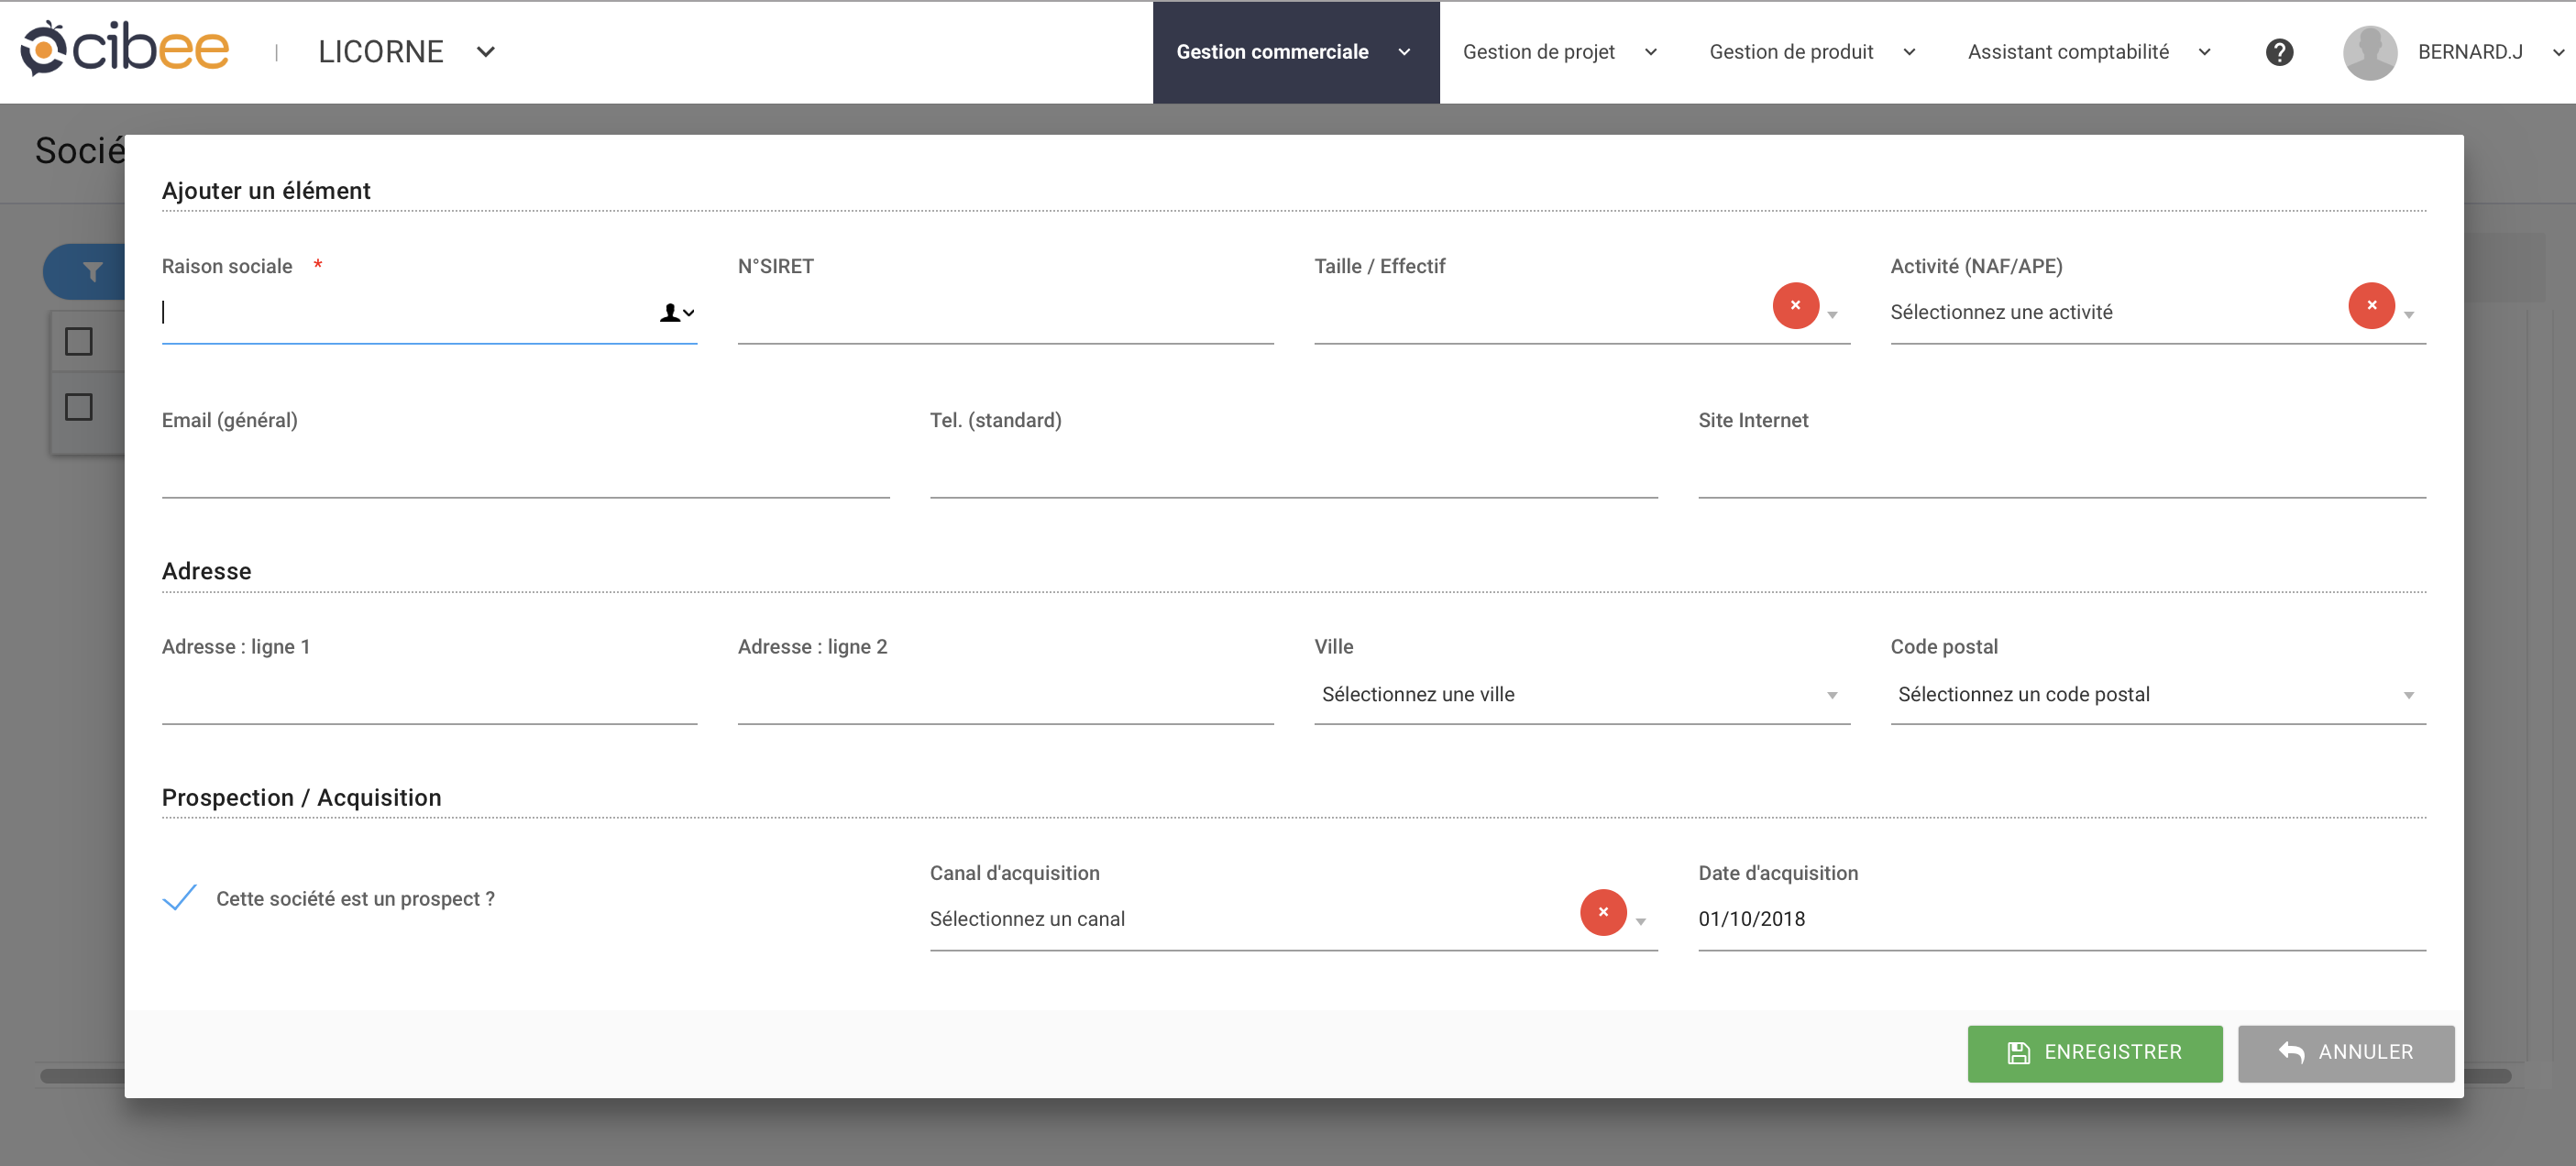Uncheck 'Cette société est un prospect ?'
This screenshot has height=1166, width=2576.
178,898
